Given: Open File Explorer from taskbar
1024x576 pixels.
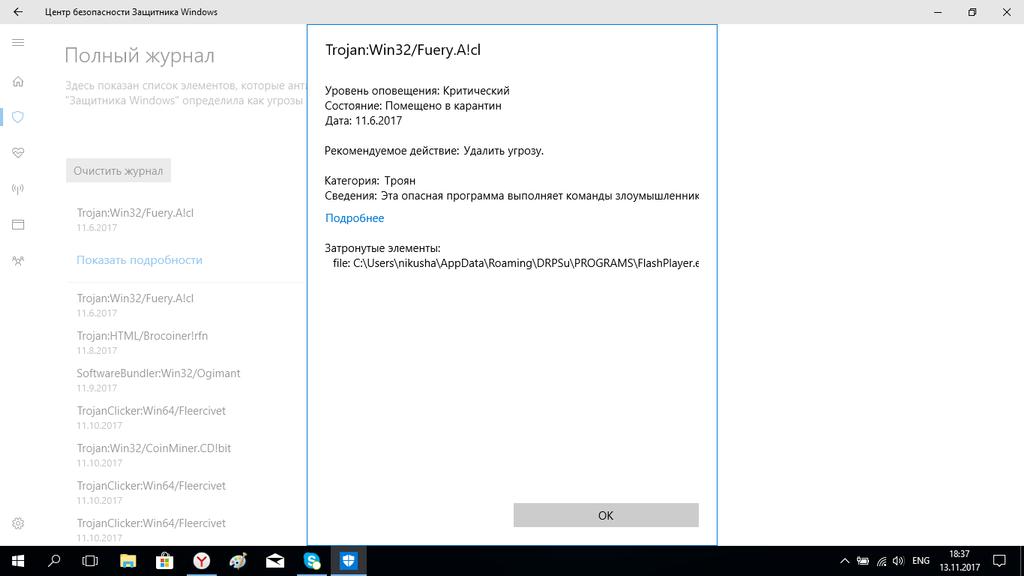Looking at the screenshot, I should [128, 561].
